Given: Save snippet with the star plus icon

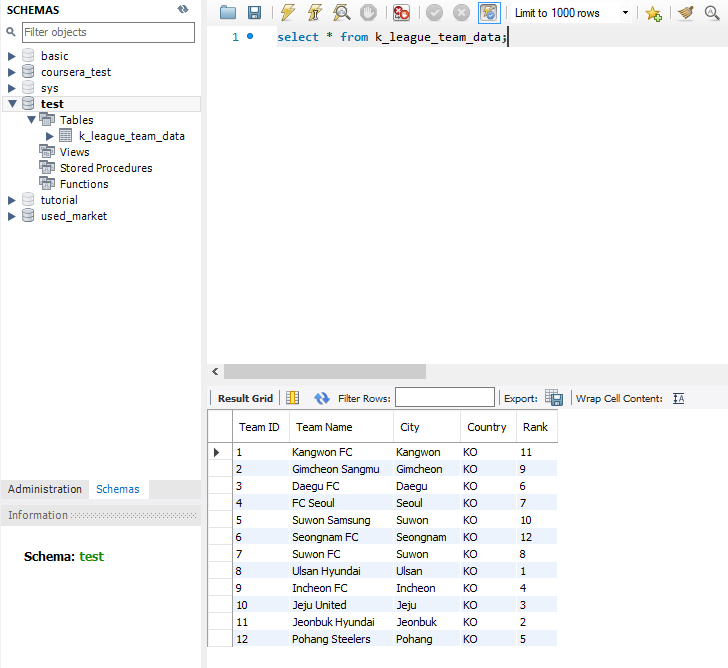Looking at the screenshot, I should 653,13.
